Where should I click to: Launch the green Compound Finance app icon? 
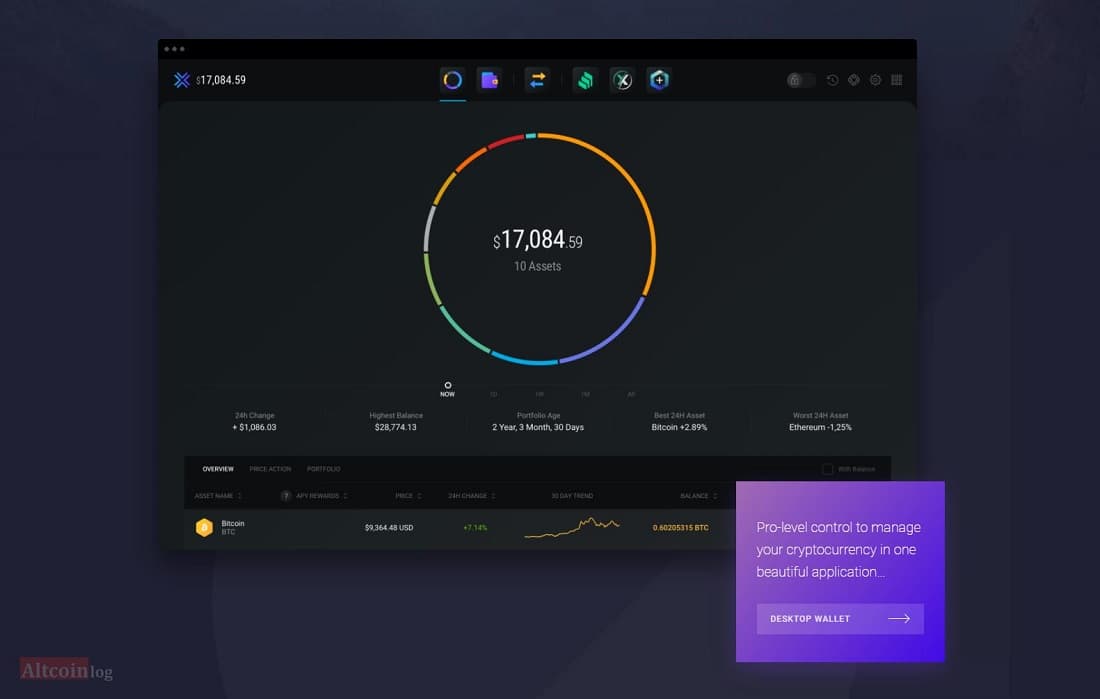(585, 80)
